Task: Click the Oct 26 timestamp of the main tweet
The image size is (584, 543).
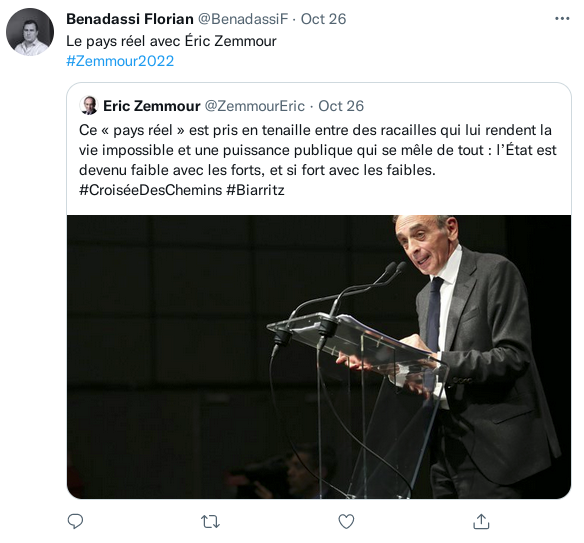Action: pyautogui.click(x=323, y=19)
